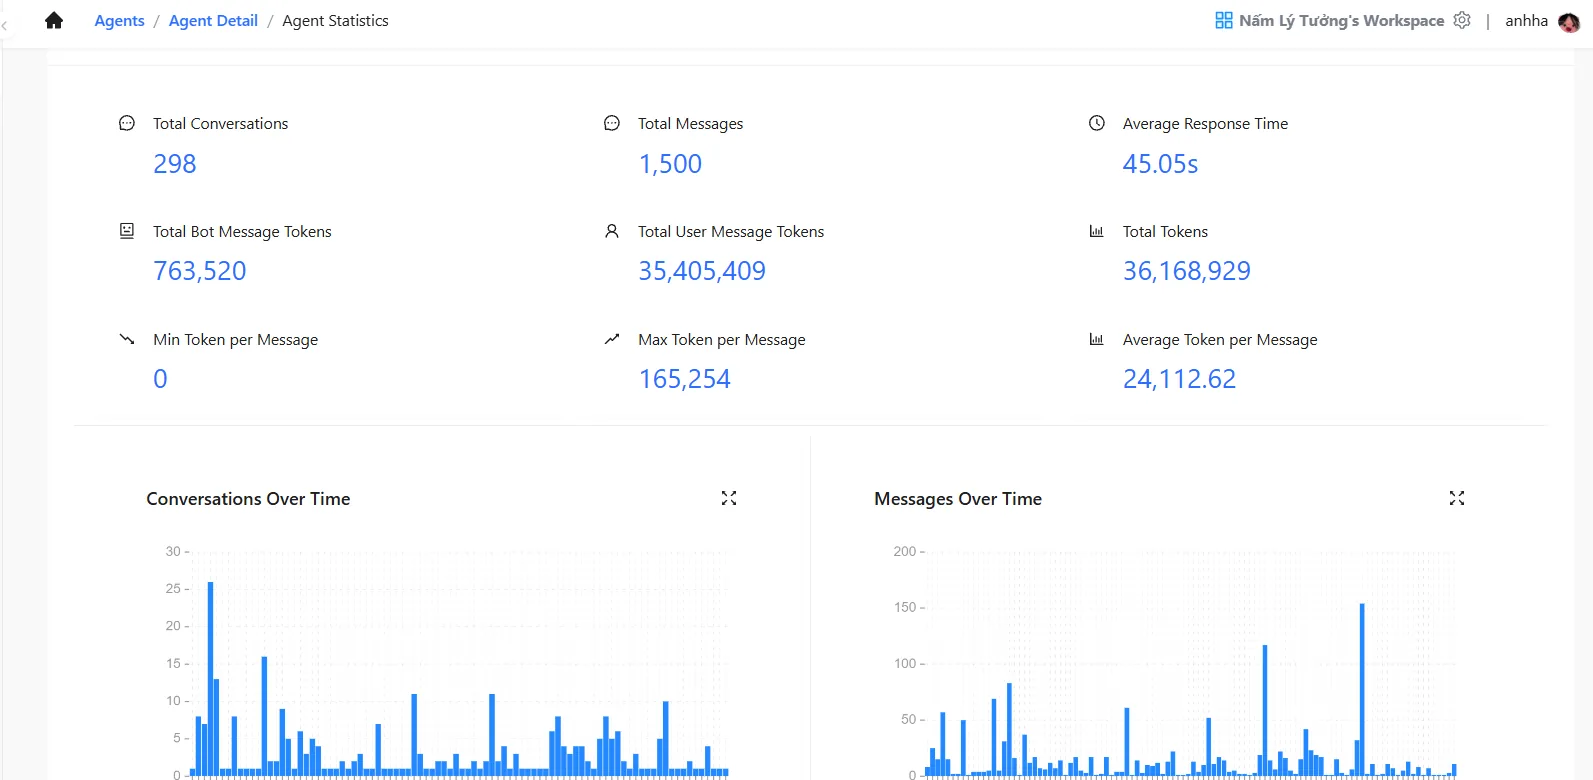
Task: Select the 165,254 max token value
Action: (x=685, y=379)
